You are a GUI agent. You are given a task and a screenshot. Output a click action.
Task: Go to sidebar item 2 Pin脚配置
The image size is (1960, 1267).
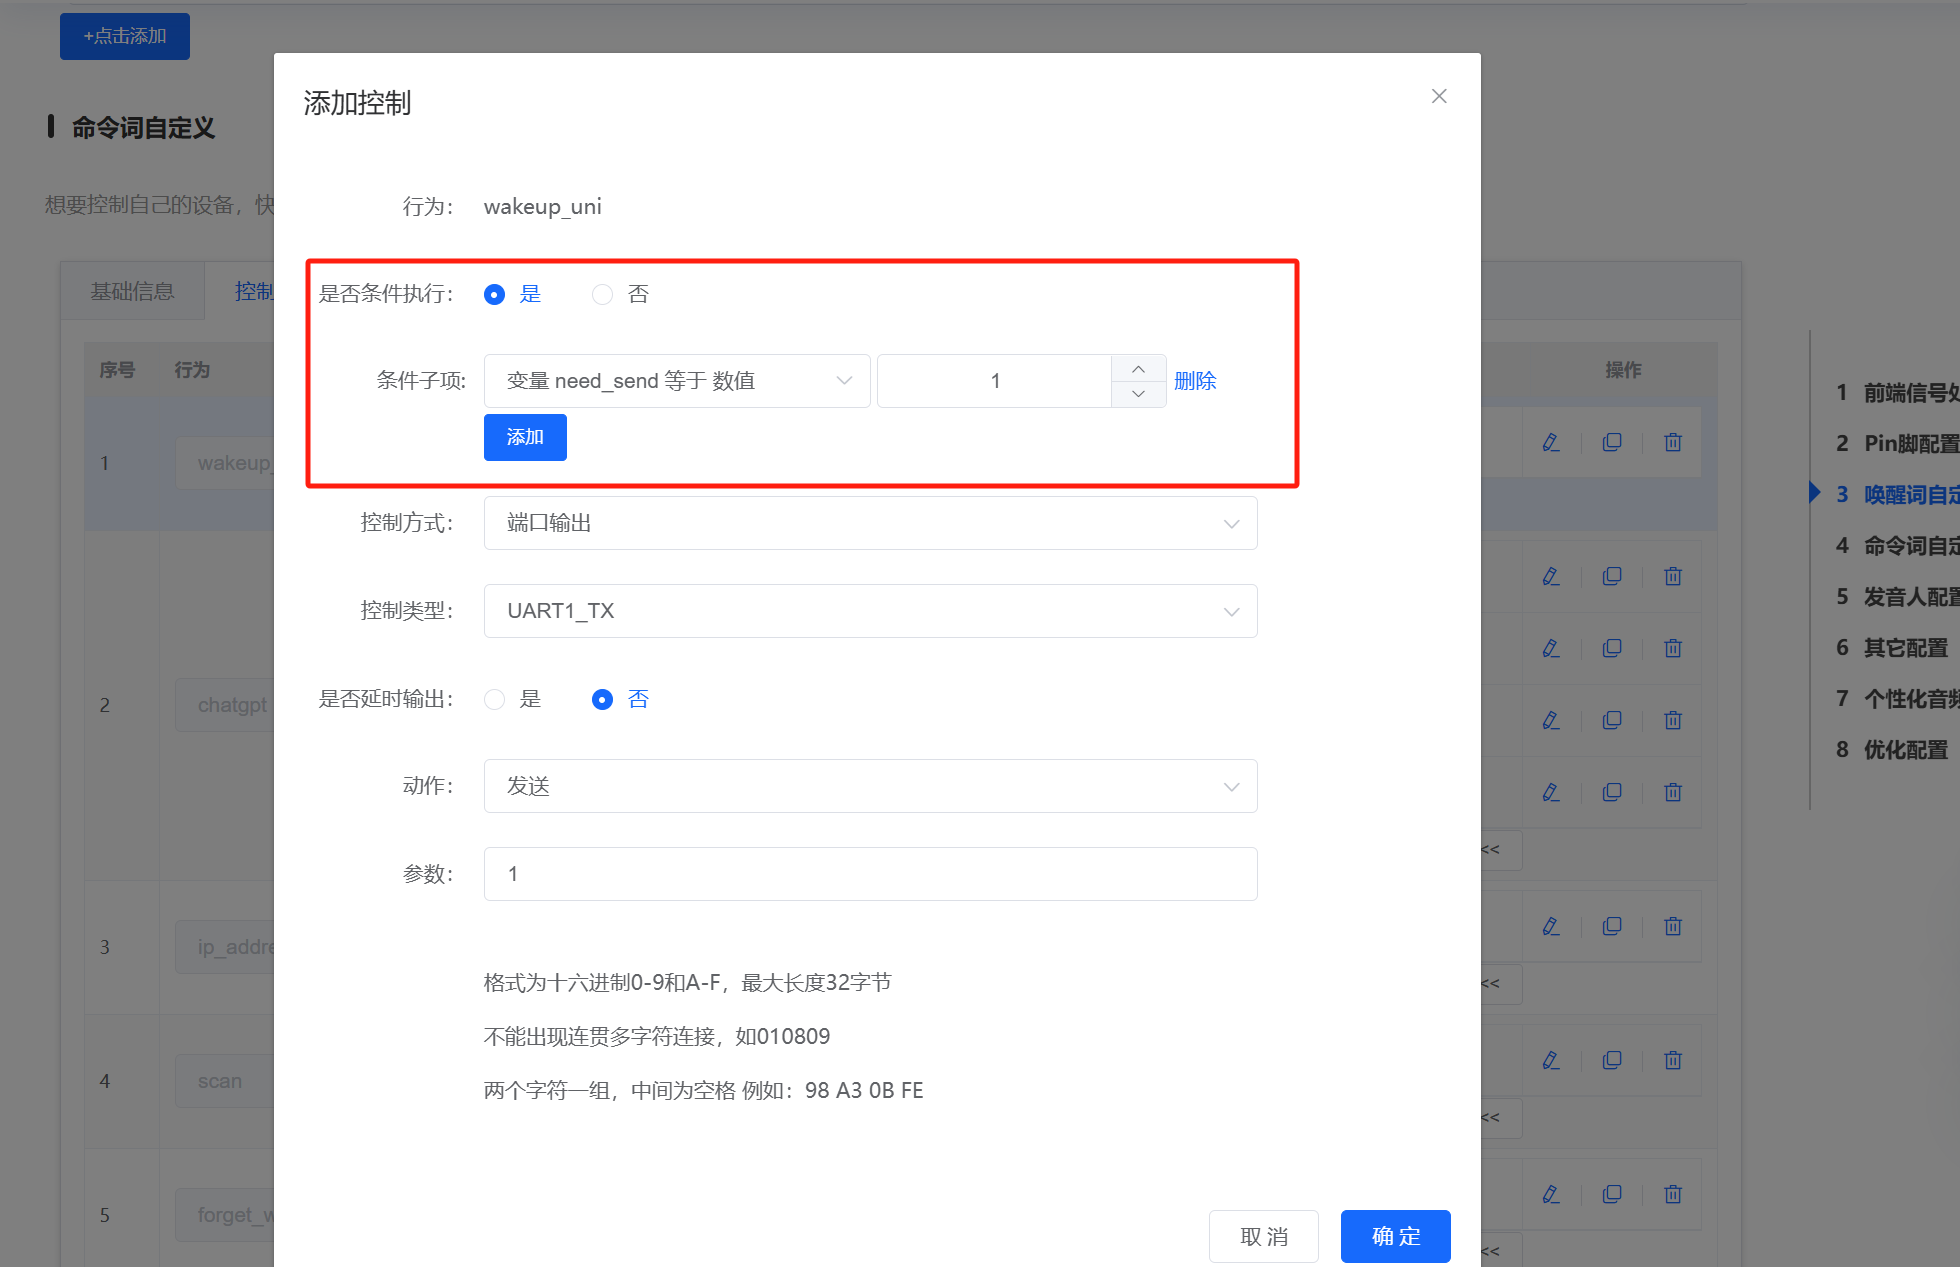1896,443
